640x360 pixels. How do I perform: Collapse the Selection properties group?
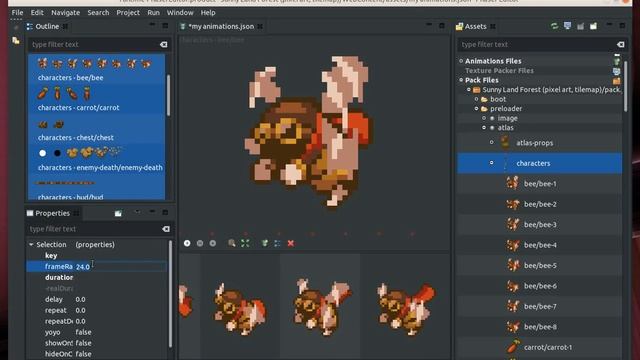click(31, 244)
